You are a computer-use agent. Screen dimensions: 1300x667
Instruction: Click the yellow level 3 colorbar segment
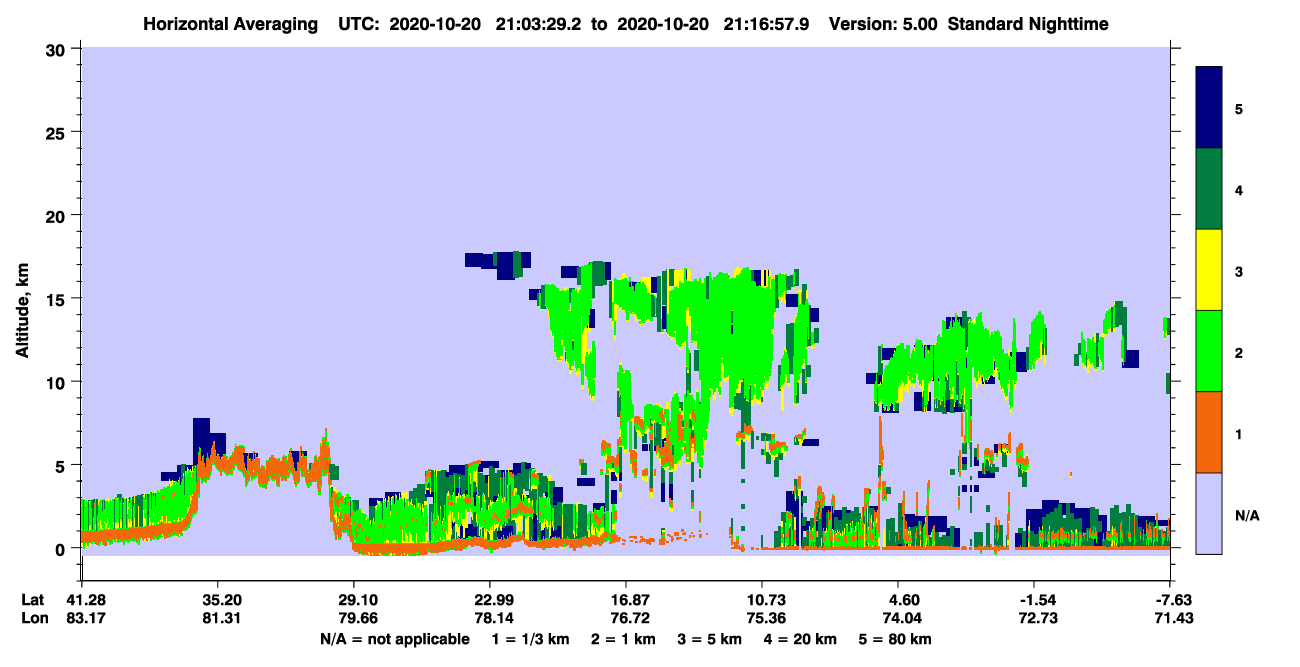point(1209,270)
